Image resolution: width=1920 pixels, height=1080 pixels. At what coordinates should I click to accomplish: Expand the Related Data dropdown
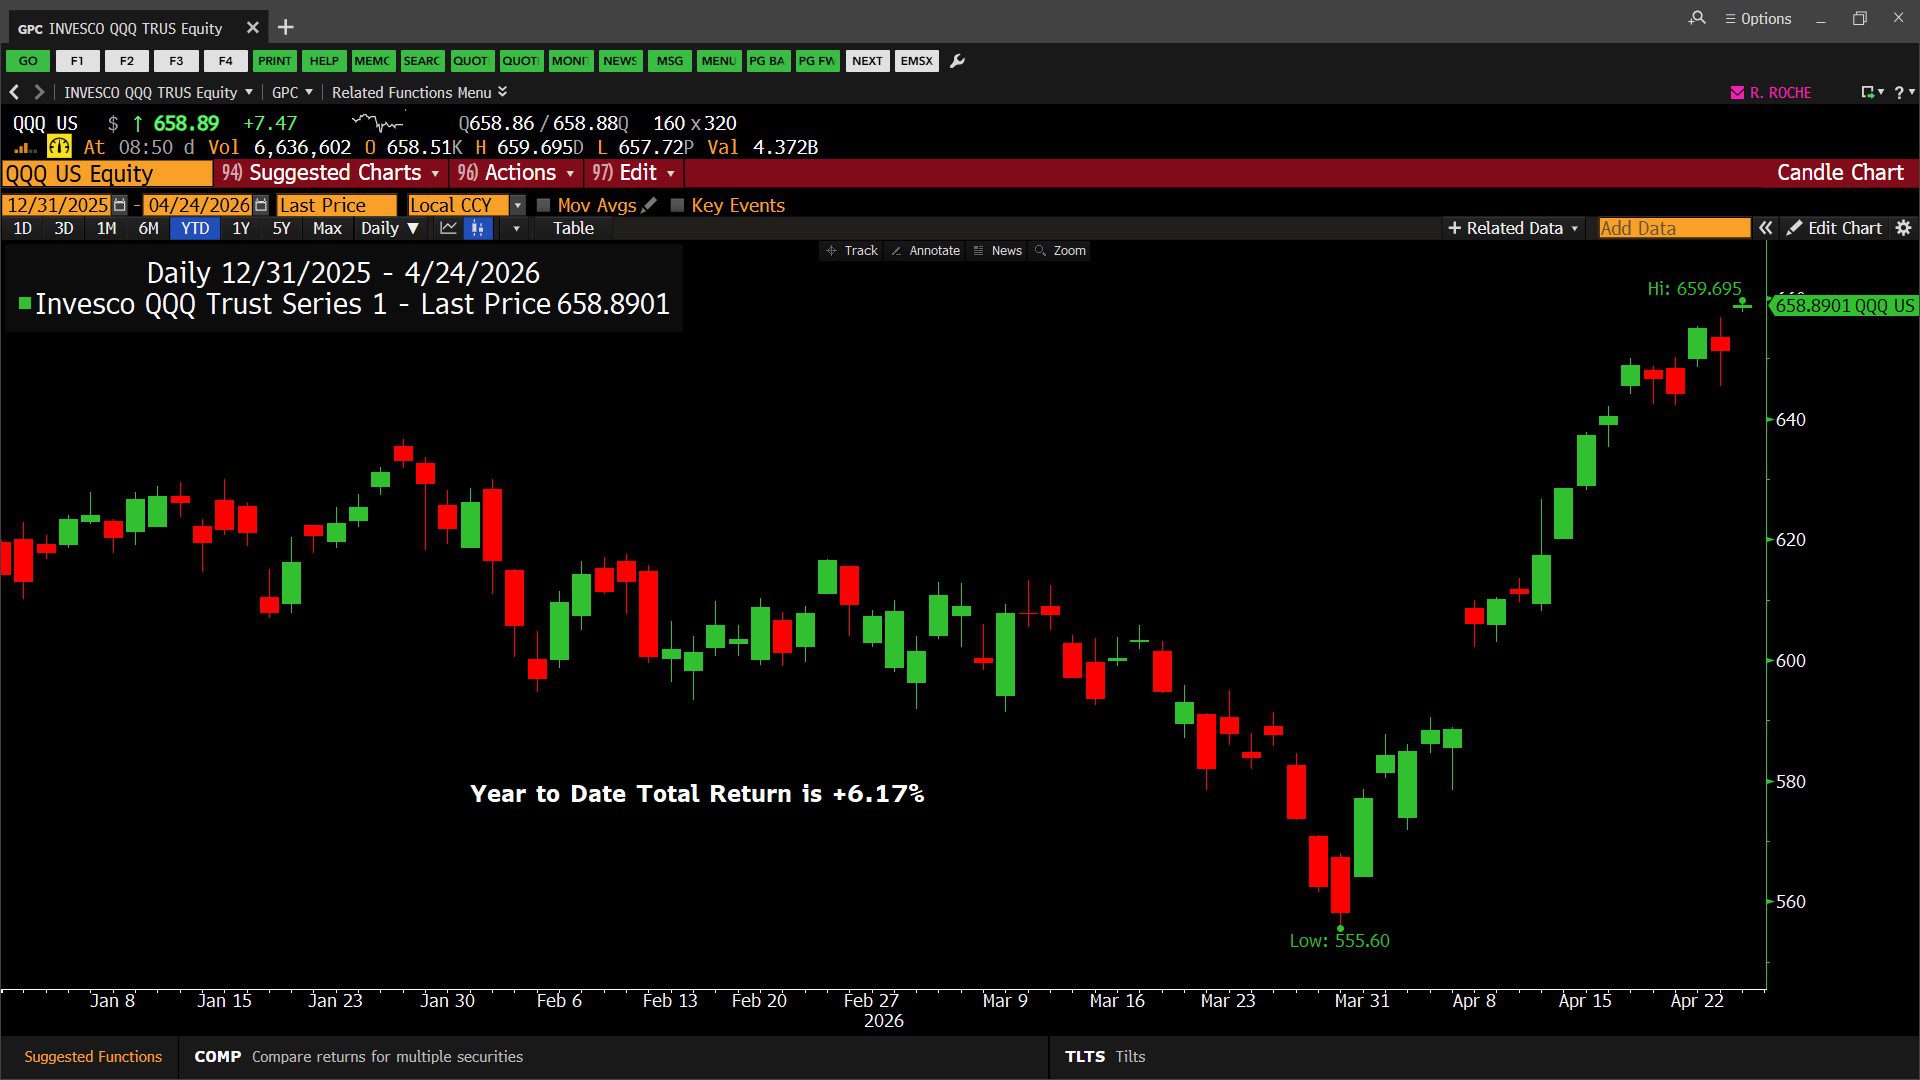[1513, 228]
